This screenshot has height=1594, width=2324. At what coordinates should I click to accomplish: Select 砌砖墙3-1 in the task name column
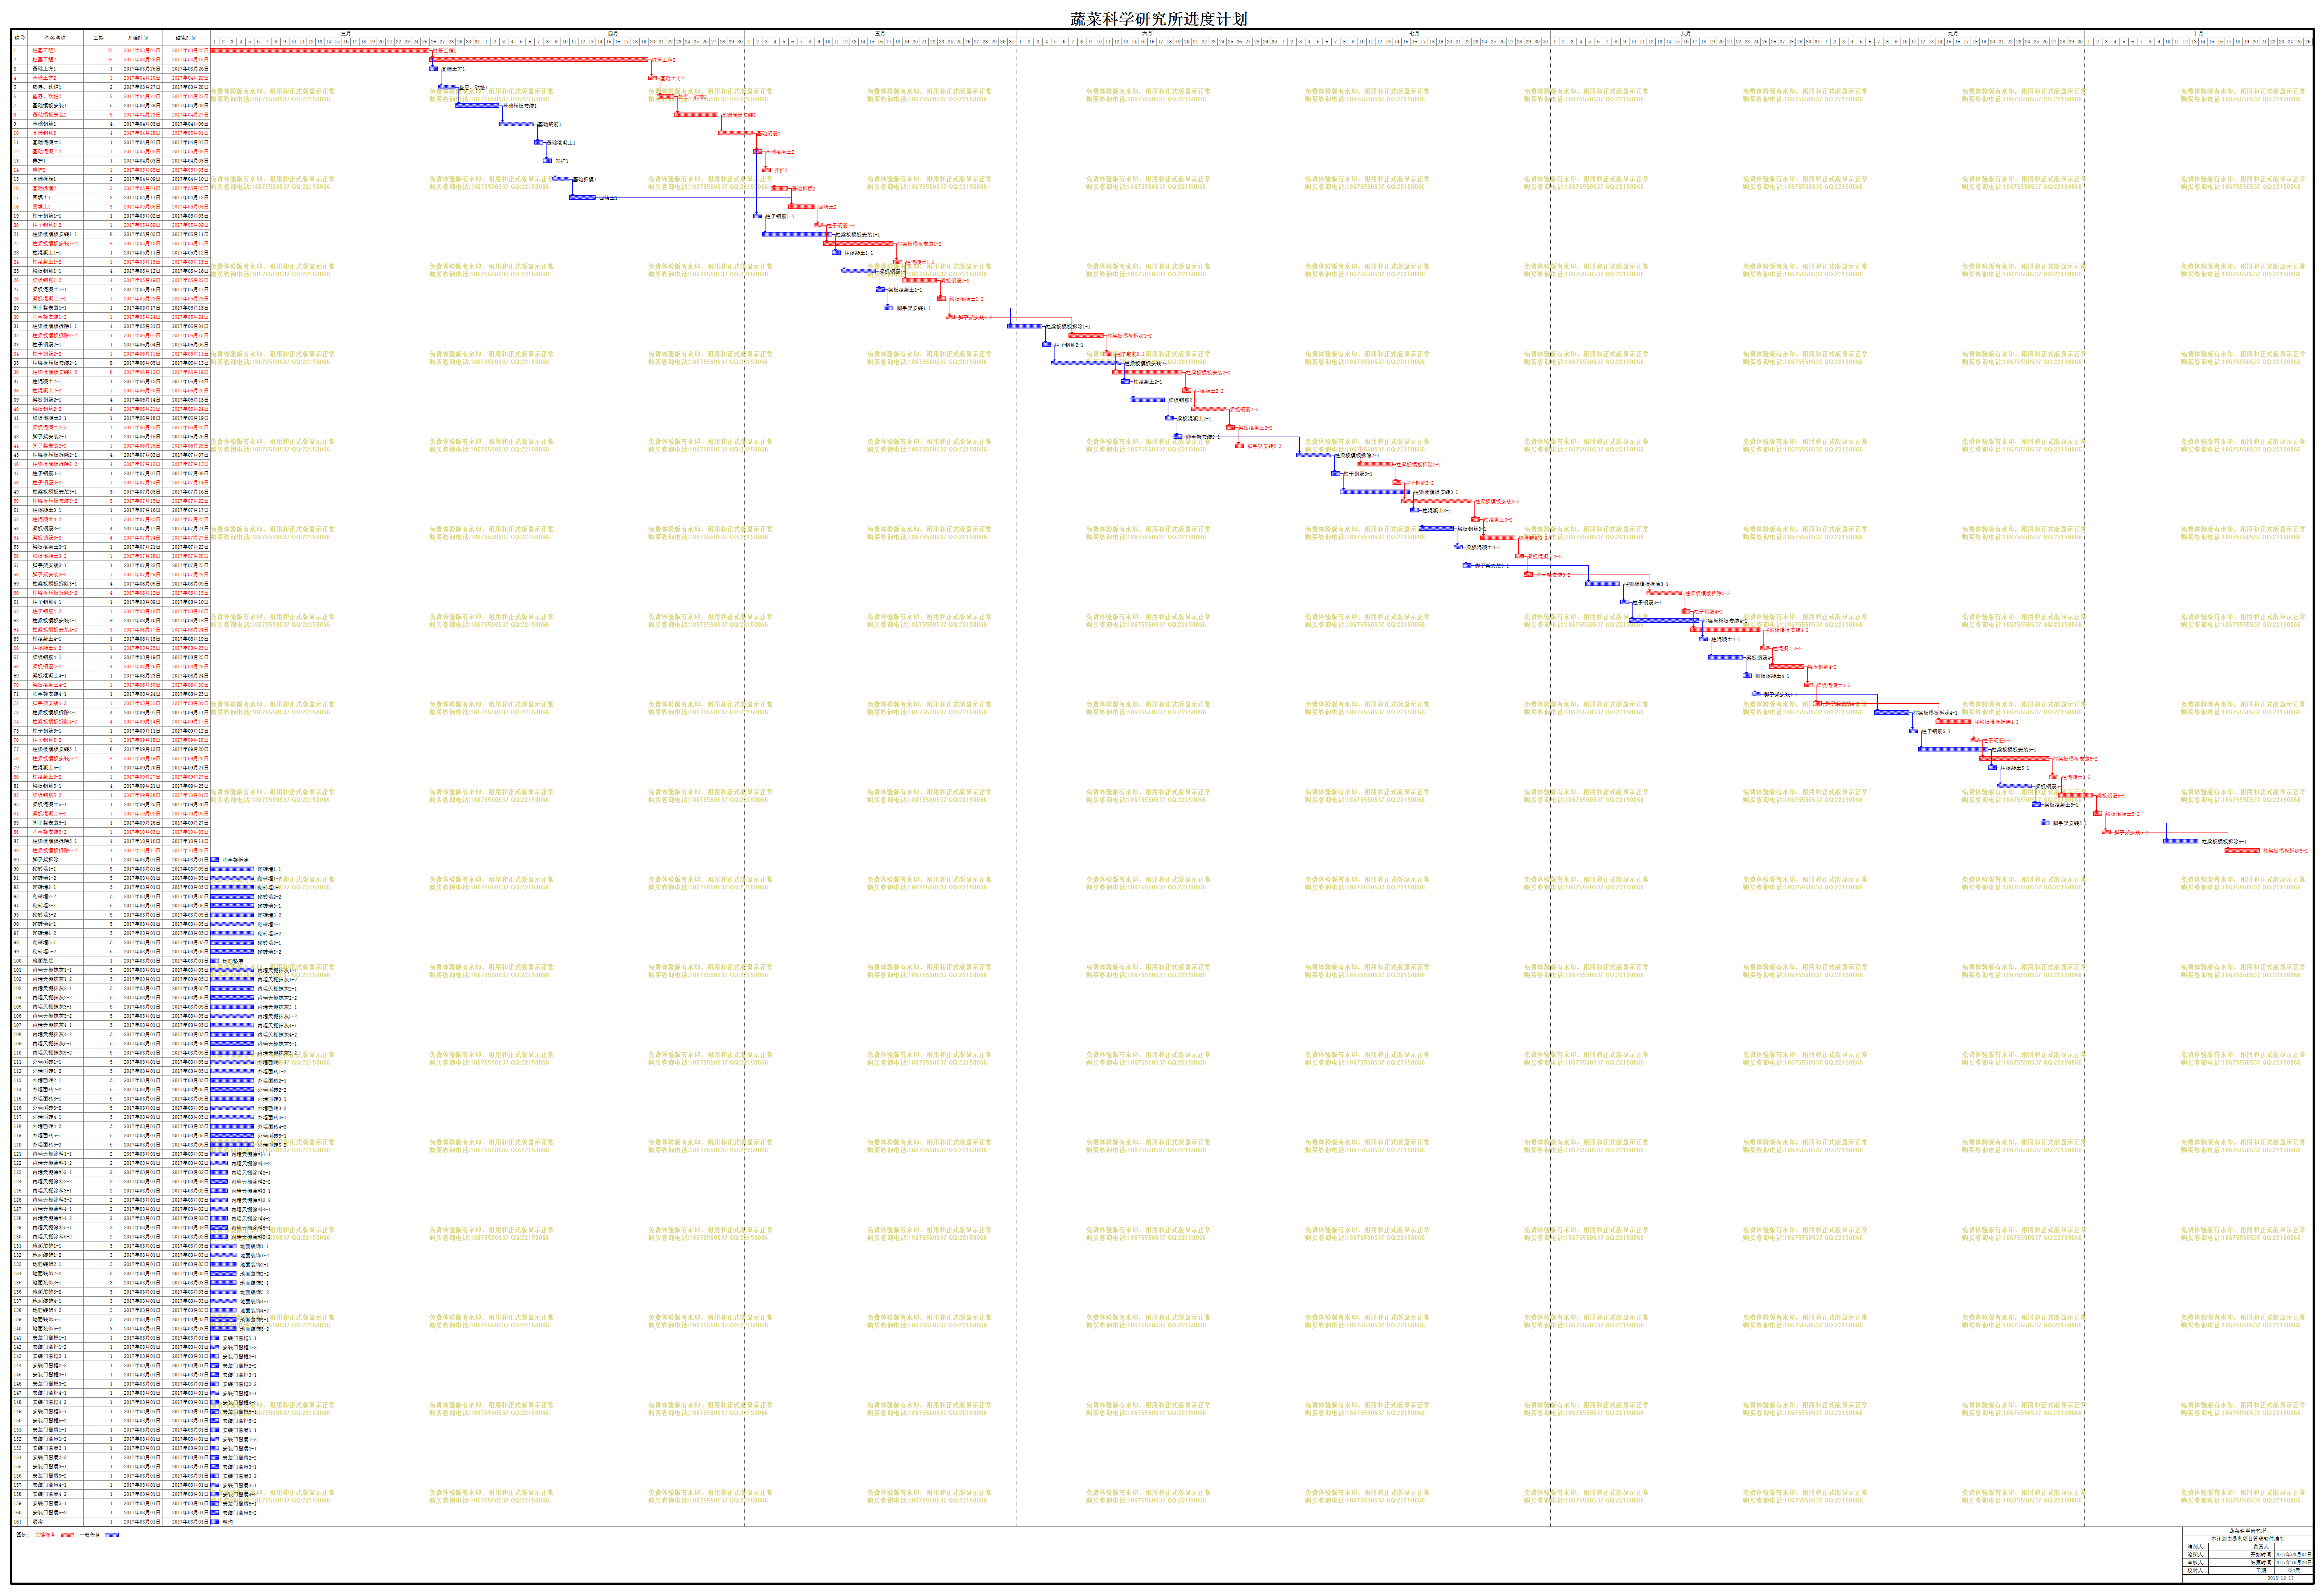44,906
